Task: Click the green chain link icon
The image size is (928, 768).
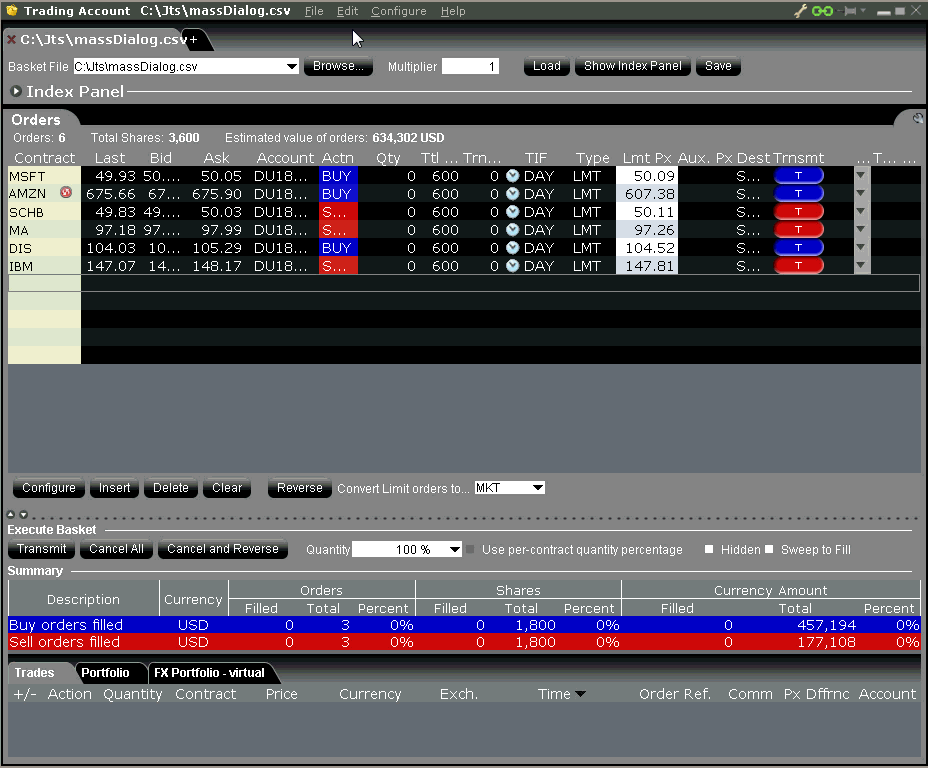Action: coord(822,11)
